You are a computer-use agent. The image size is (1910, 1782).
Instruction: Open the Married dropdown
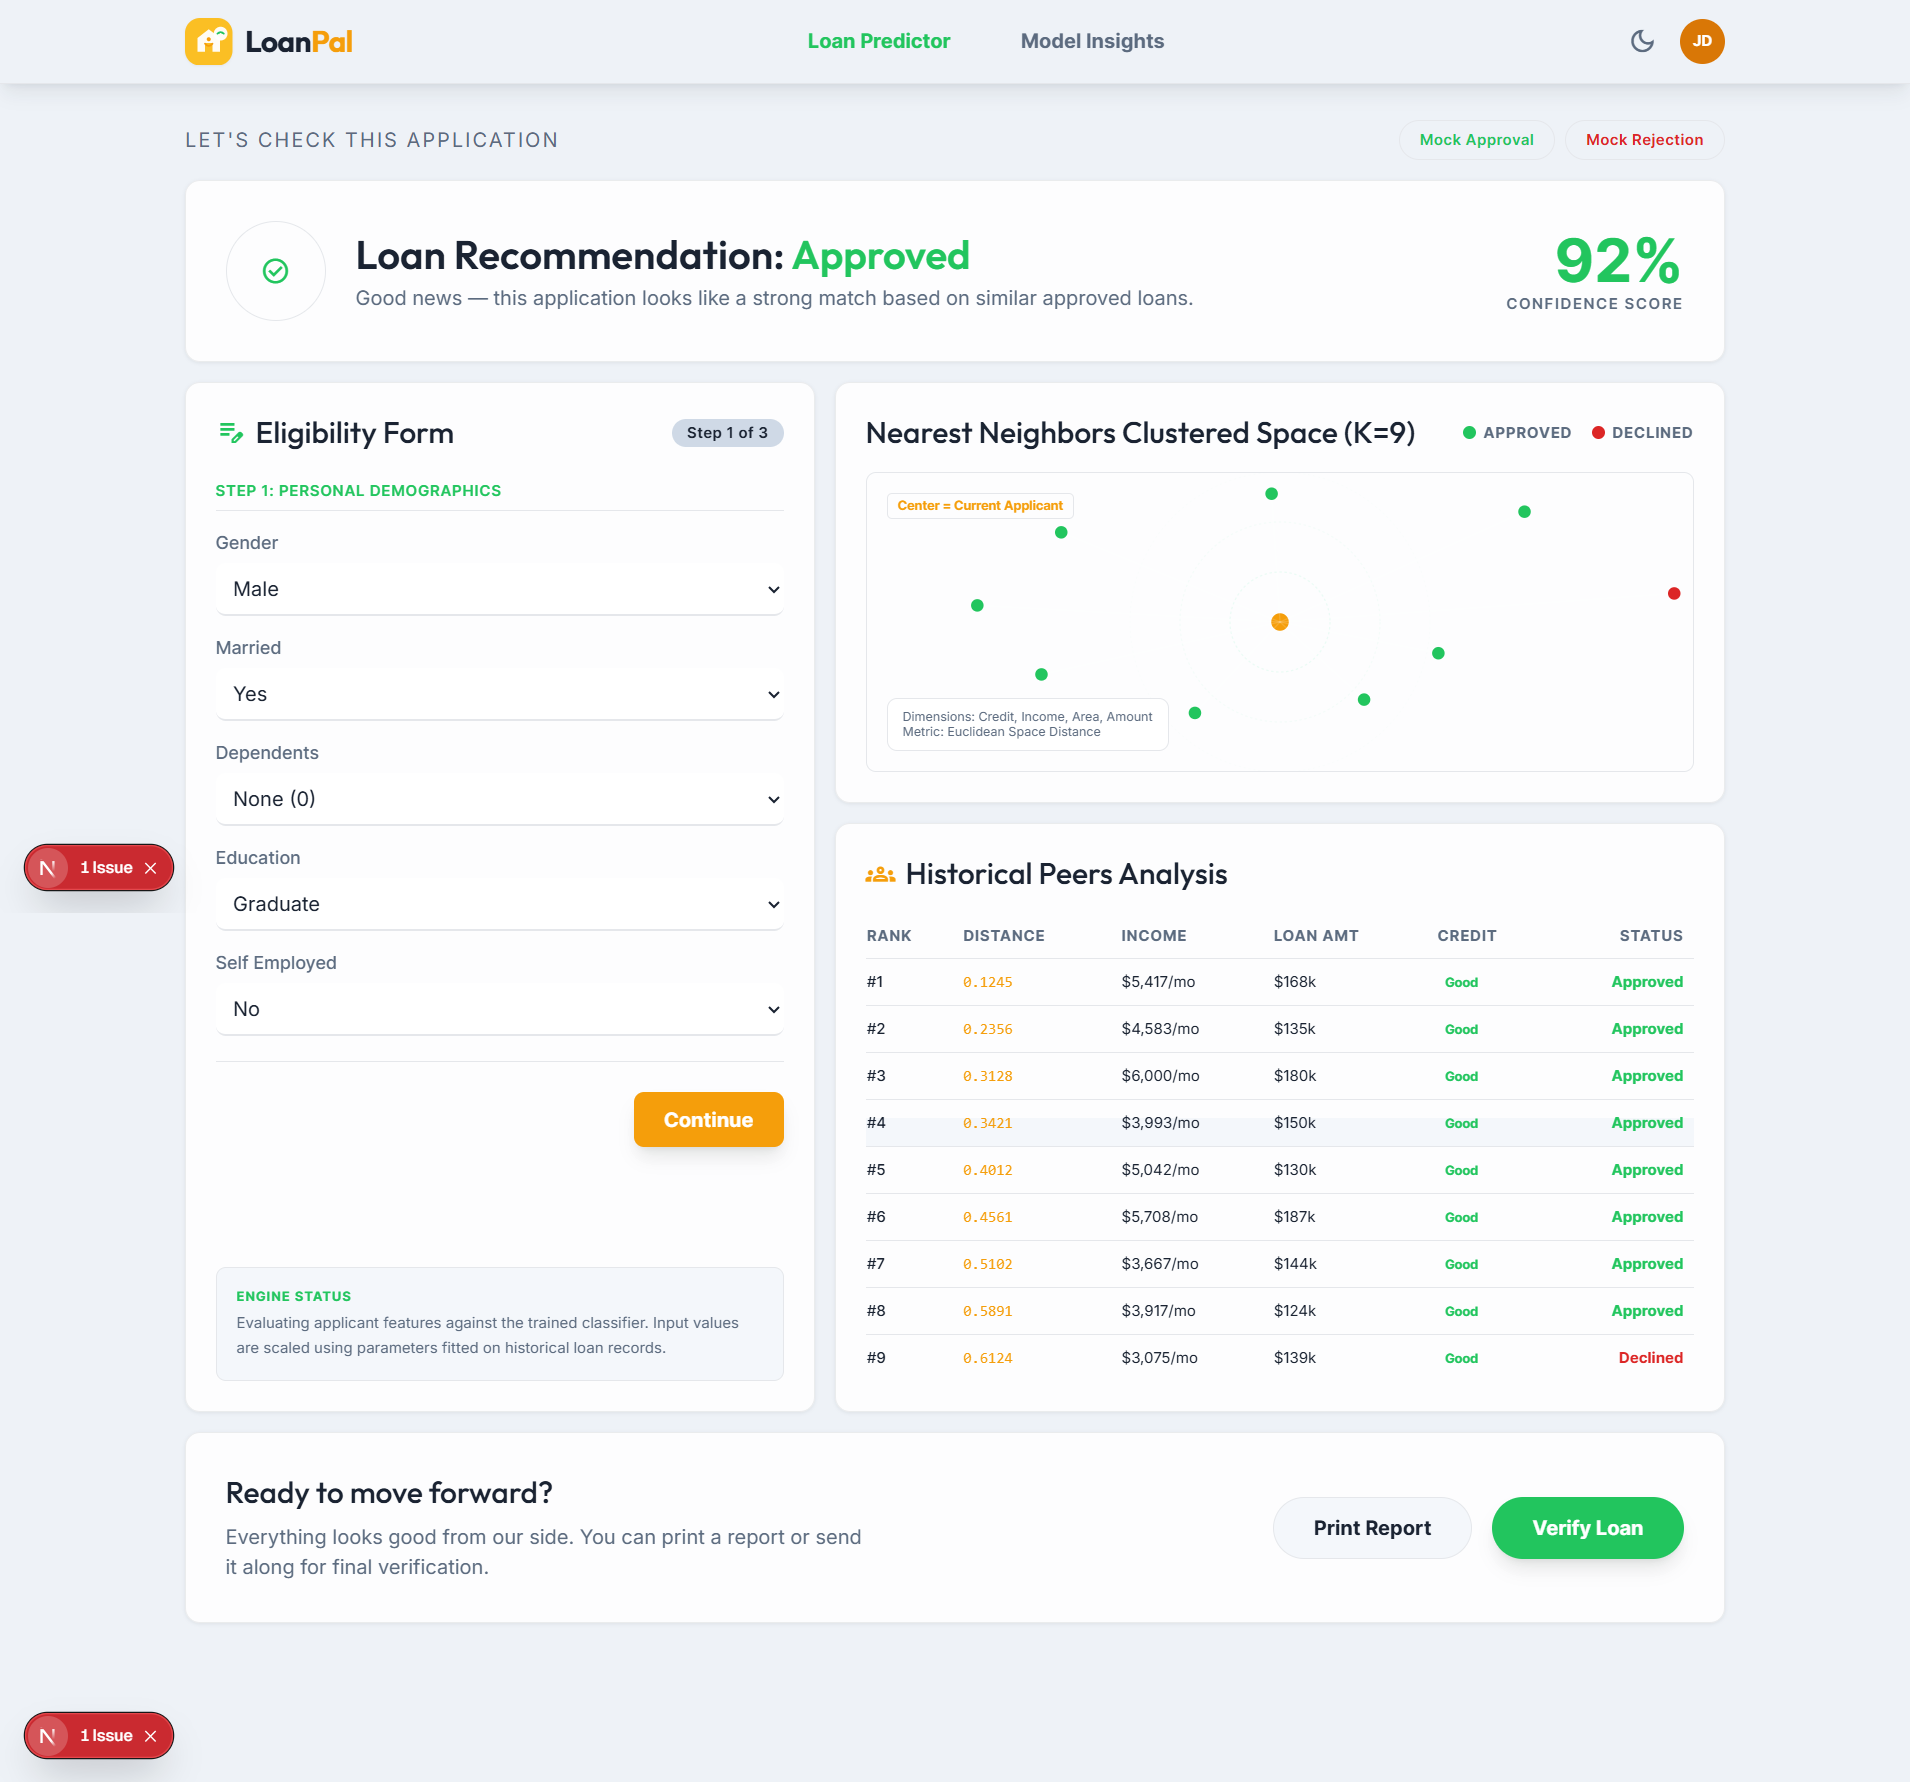tap(500, 694)
